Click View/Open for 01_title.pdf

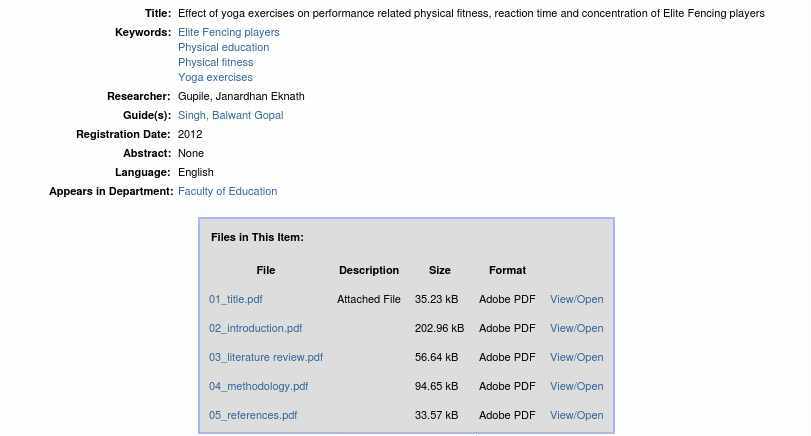click(577, 299)
